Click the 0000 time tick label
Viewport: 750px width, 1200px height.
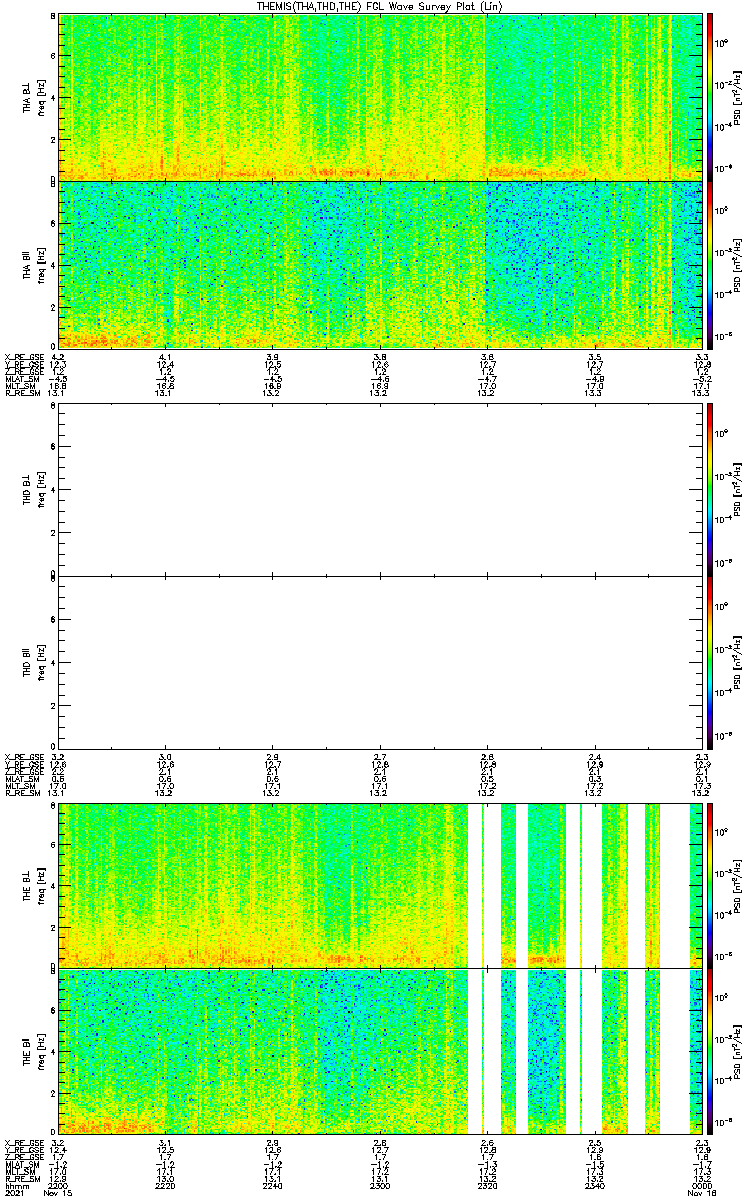(x=702, y=1184)
